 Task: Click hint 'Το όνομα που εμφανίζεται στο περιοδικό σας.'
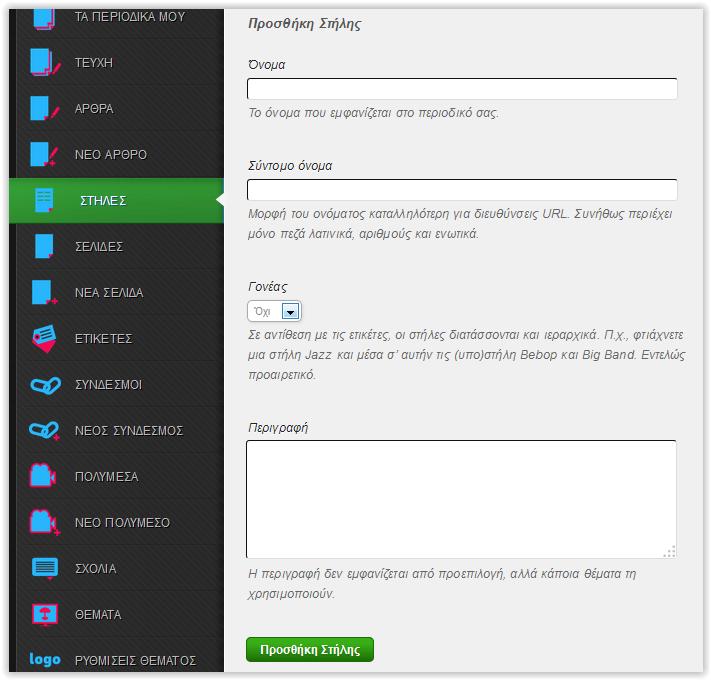pos(373,113)
